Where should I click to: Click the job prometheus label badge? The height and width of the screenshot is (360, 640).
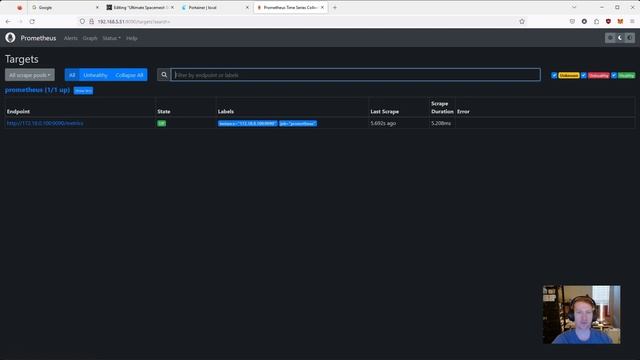298,123
